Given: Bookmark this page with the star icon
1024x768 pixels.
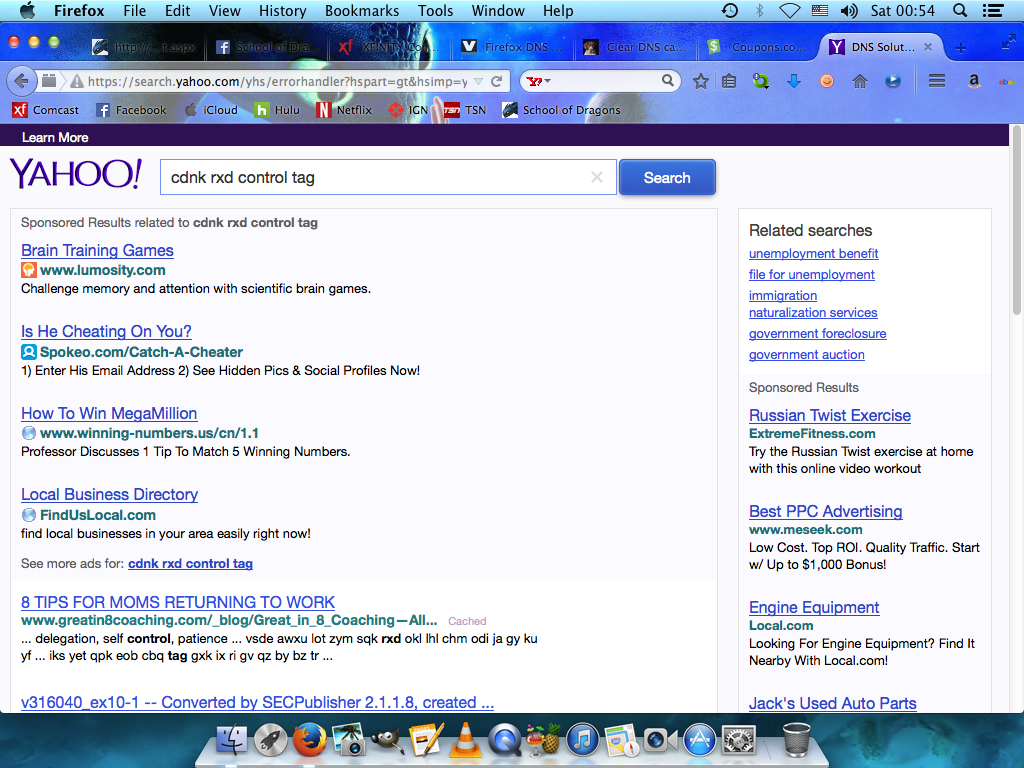Looking at the screenshot, I should (x=701, y=82).
